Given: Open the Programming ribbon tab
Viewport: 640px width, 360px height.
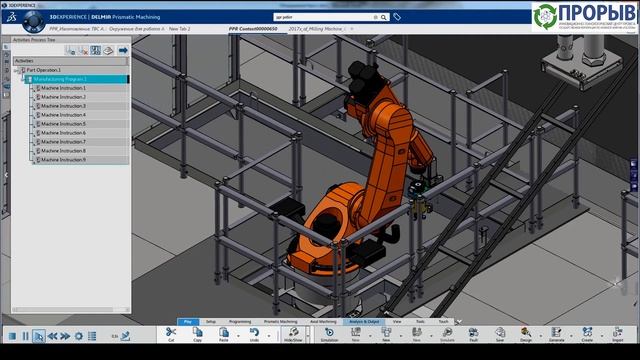Looking at the screenshot, I should click(240, 322).
